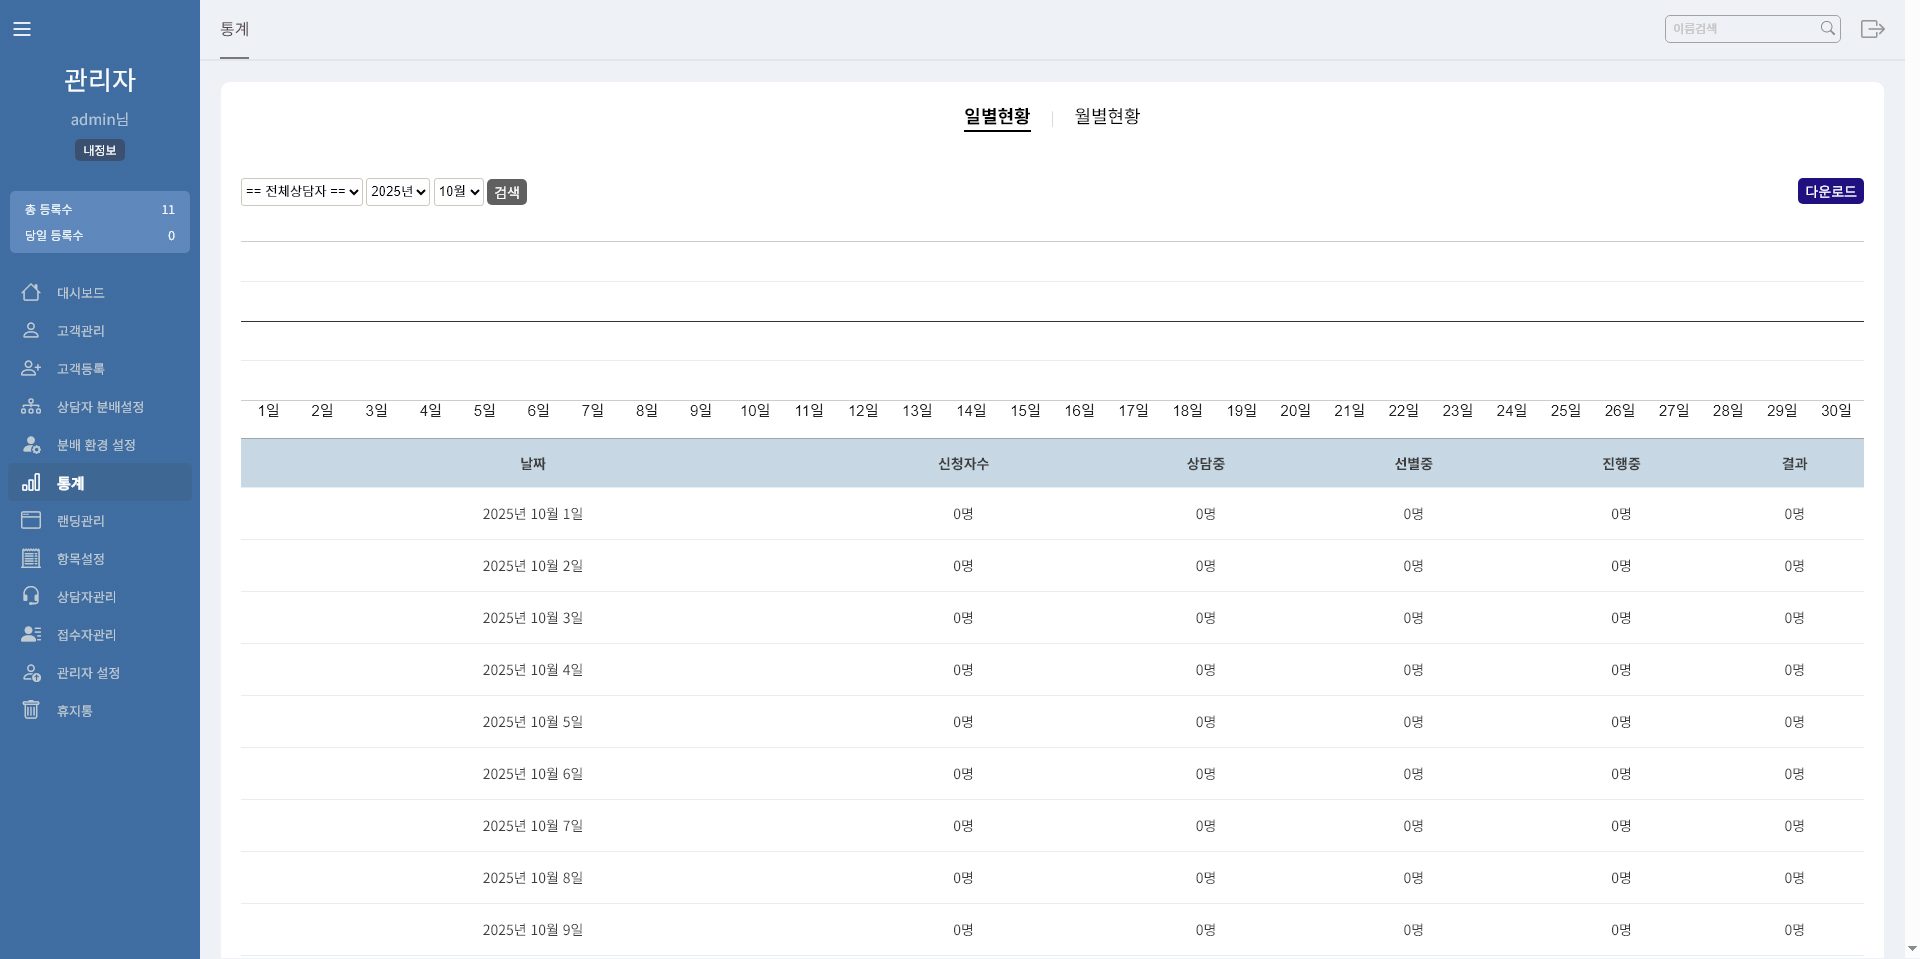Open the 휴지통 trash icon
Screen dimensions: 1920x959
point(31,710)
